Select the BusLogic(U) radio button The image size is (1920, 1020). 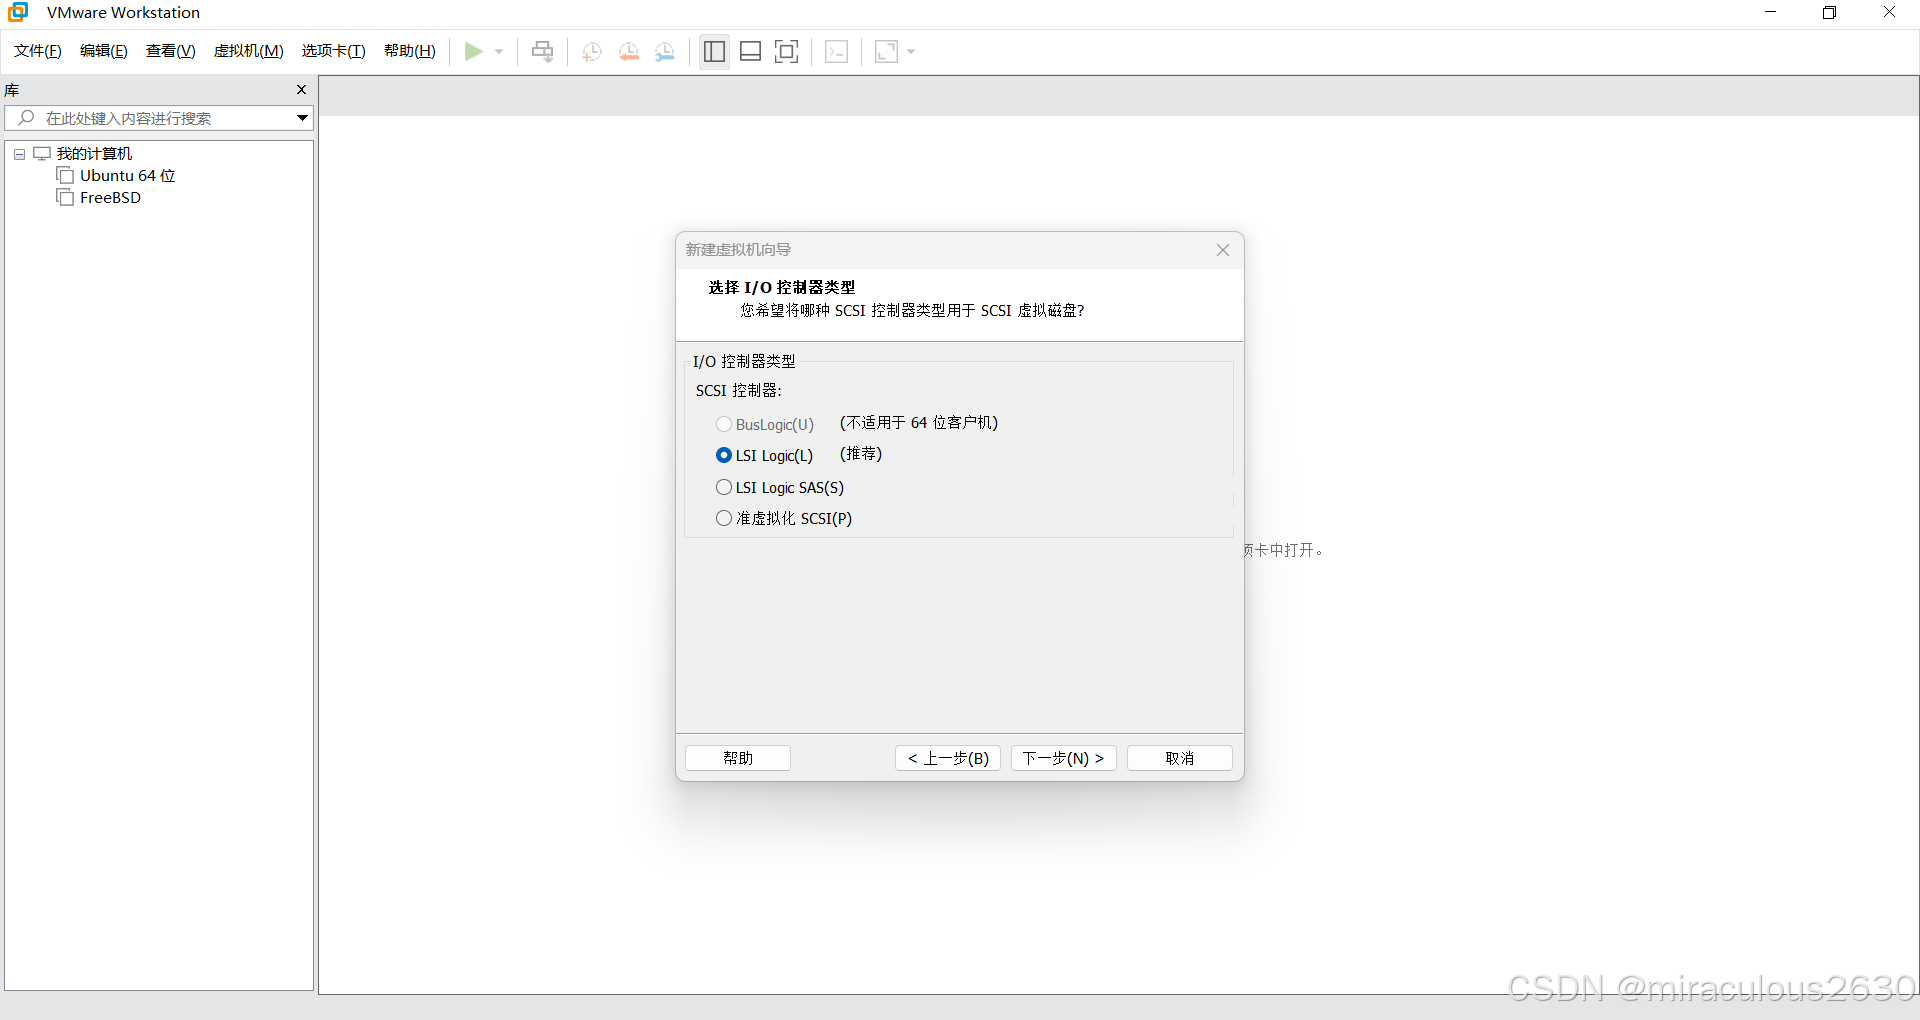tap(724, 424)
